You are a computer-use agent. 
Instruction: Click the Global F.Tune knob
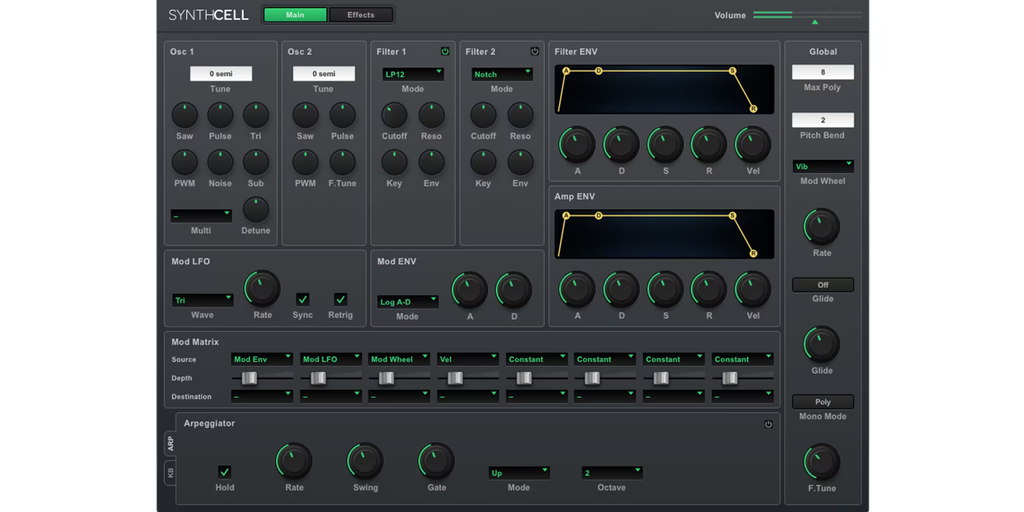(822, 462)
